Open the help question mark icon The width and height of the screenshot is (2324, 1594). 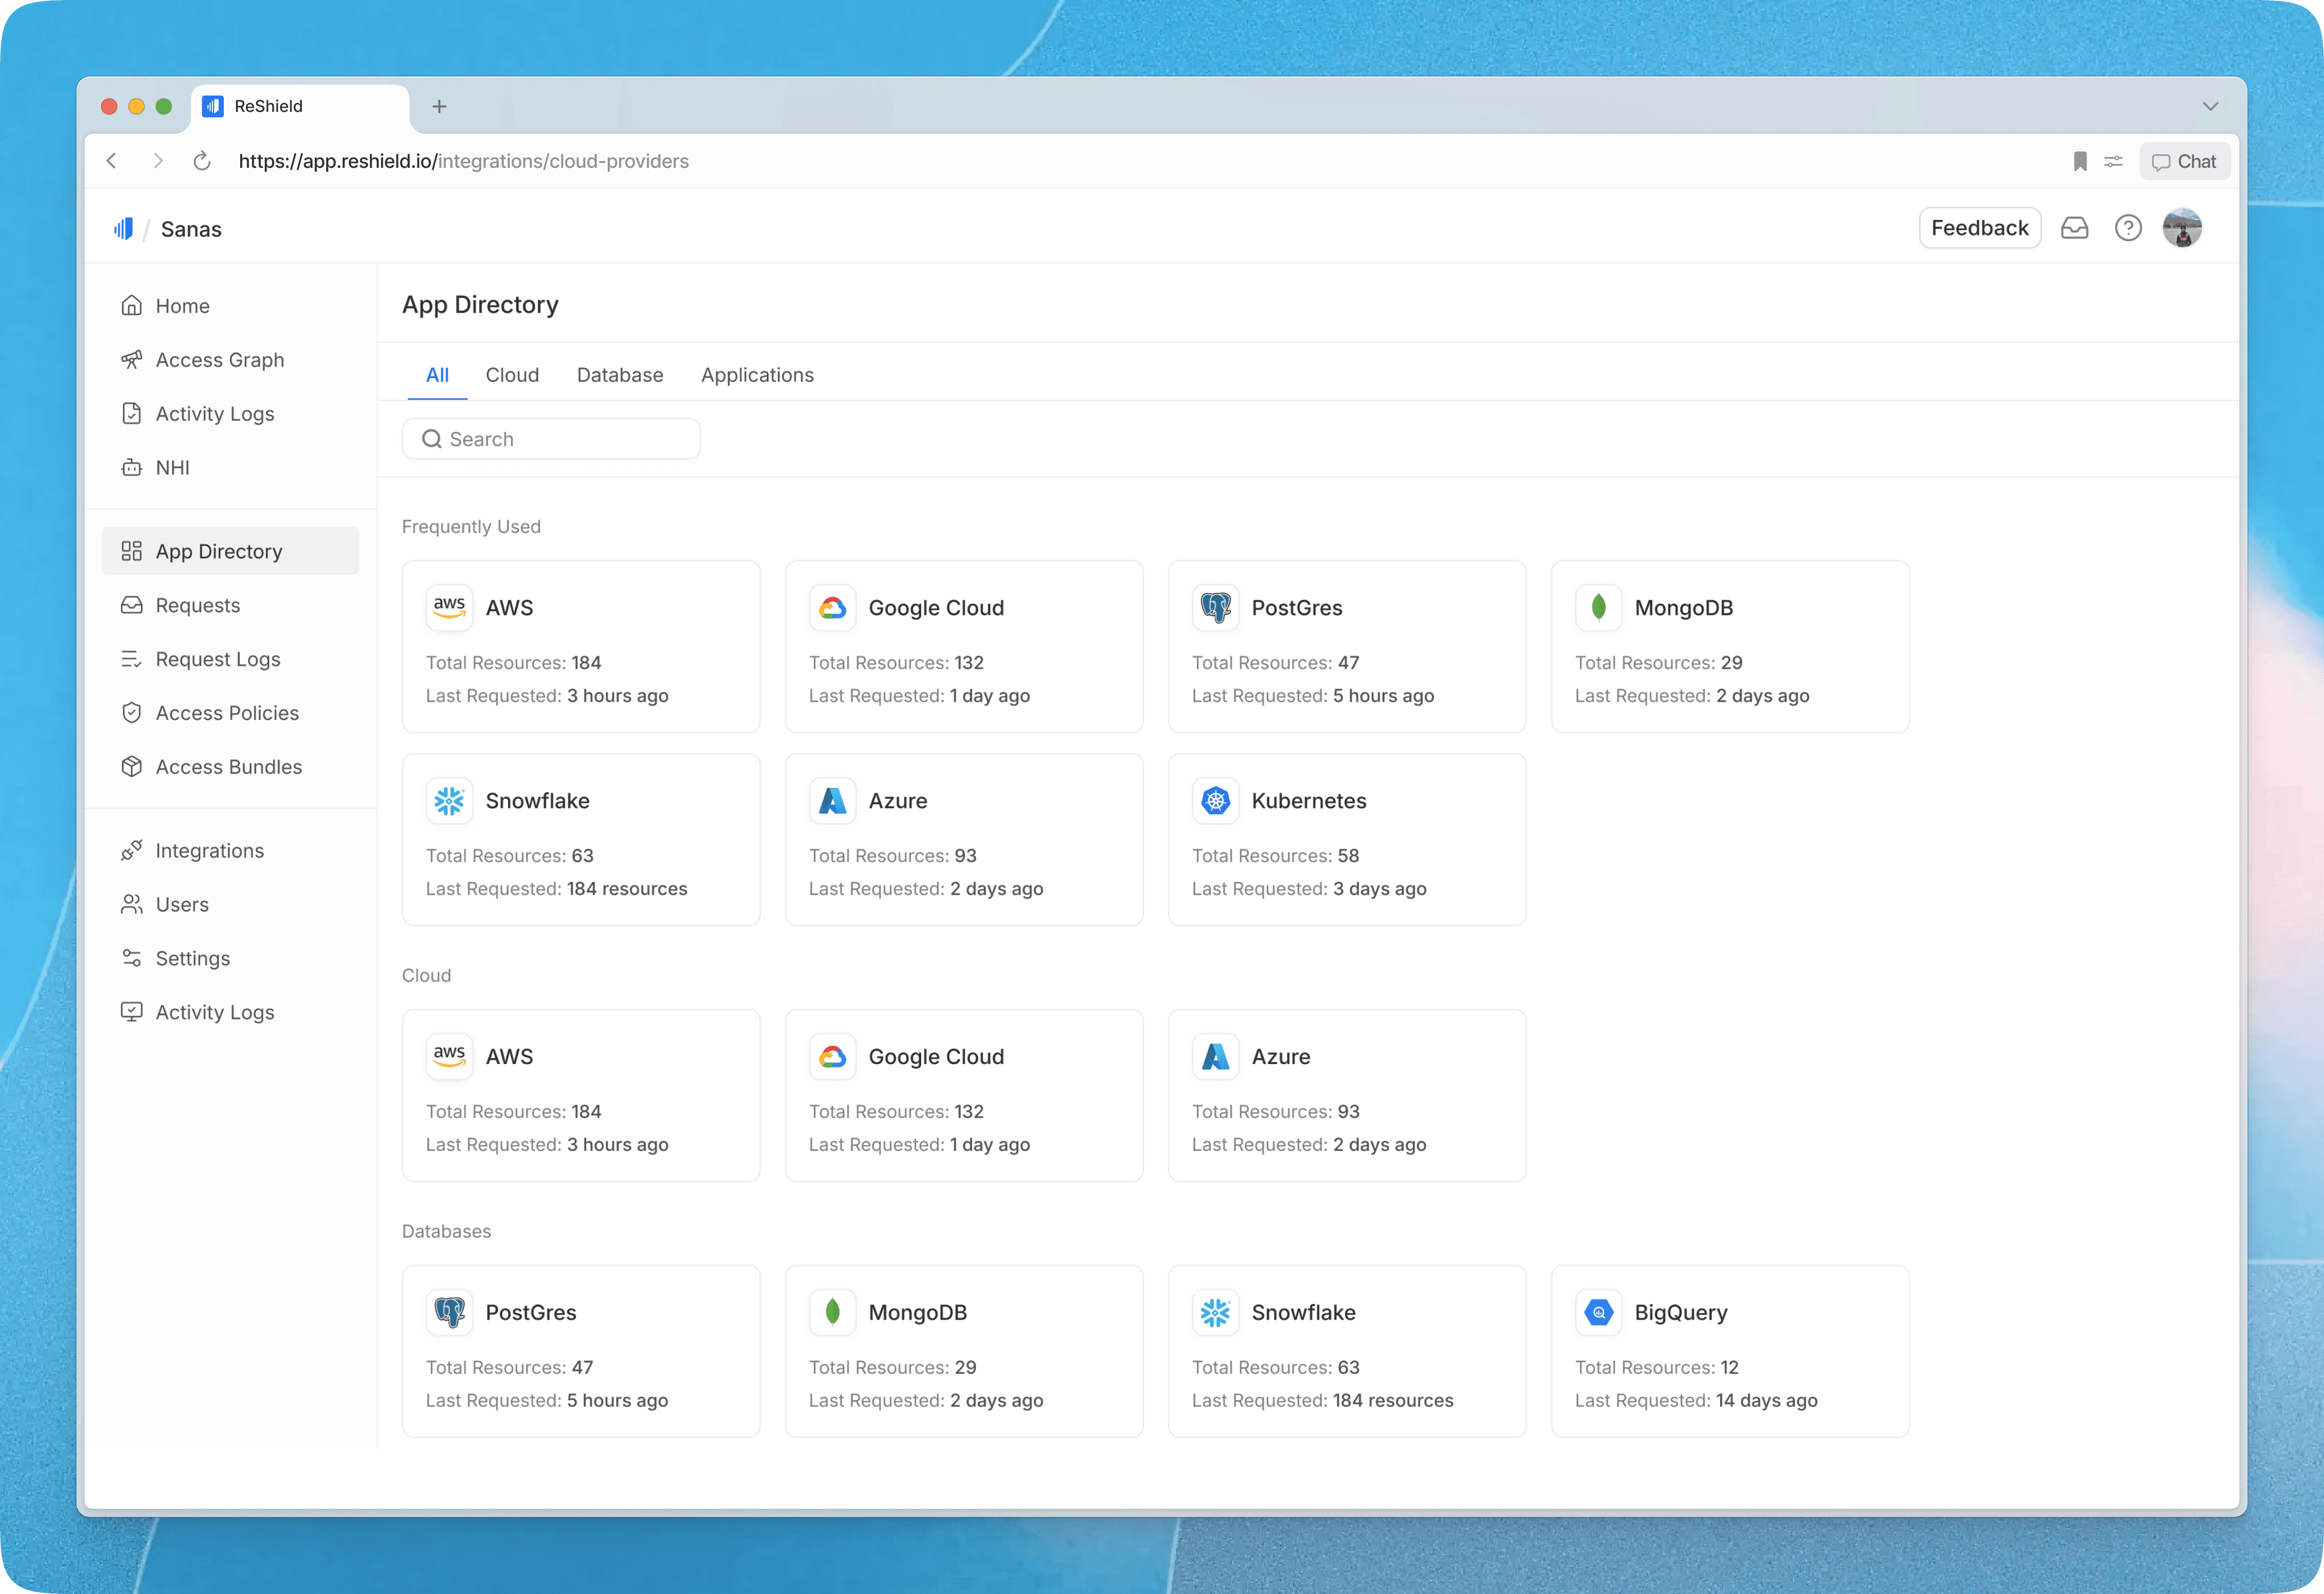pyautogui.click(x=2128, y=228)
